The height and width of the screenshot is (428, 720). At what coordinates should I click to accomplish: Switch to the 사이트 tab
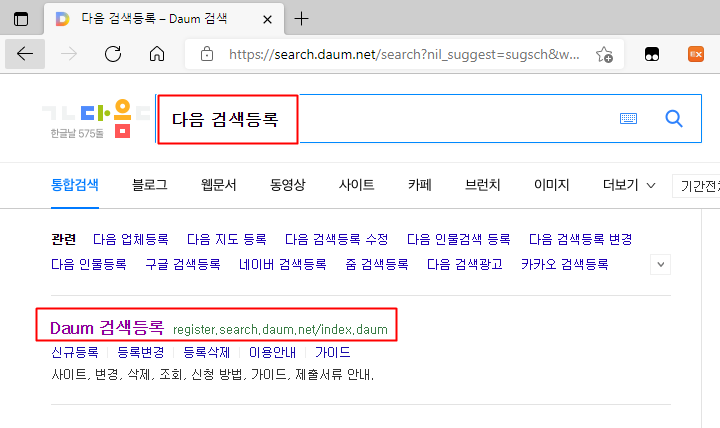point(356,185)
